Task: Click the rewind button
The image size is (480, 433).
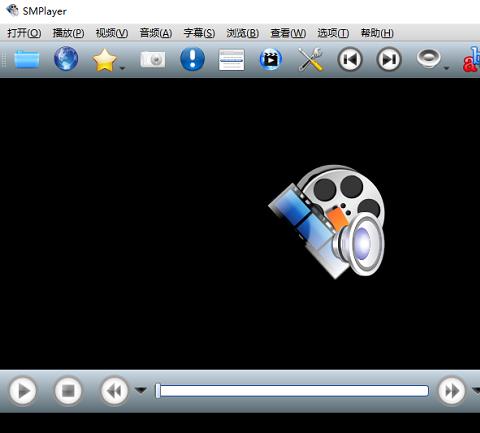Action: pyautogui.click(x=114, y=391)
